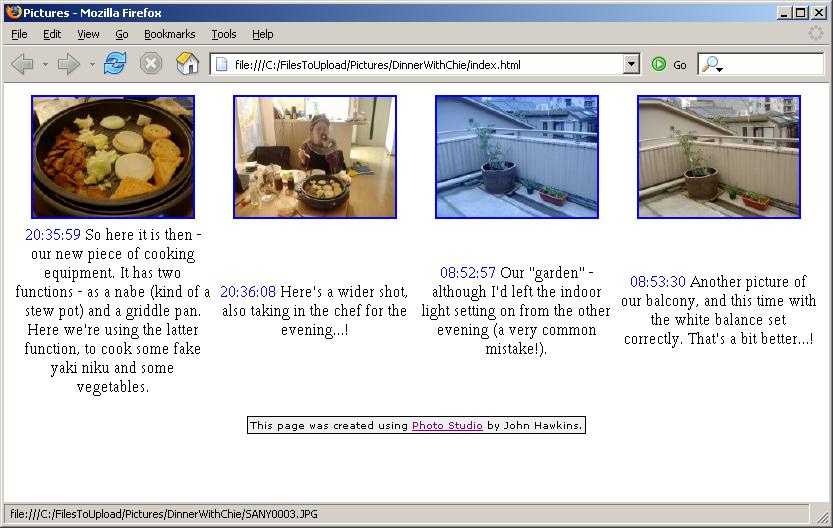Image resolution: width=833 pixels, height=528 pixels.
Task: Click the caption text 'evening...!'
Action: tap(314, 330)
